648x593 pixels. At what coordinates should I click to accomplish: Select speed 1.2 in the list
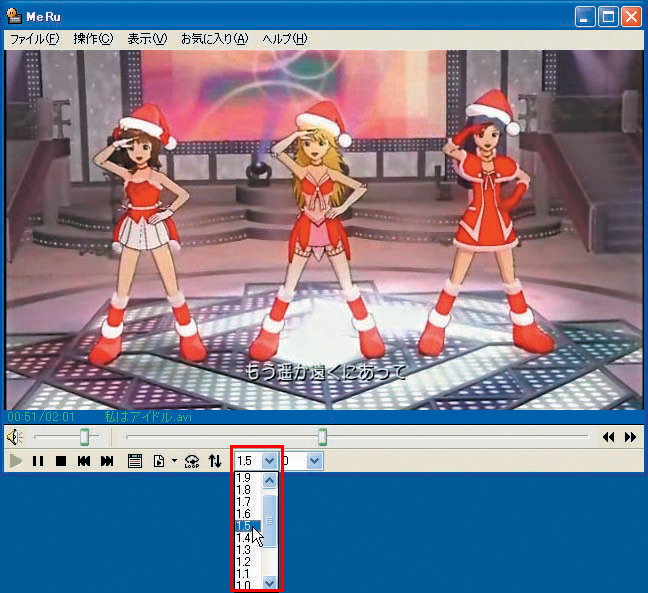coord(248,562)
